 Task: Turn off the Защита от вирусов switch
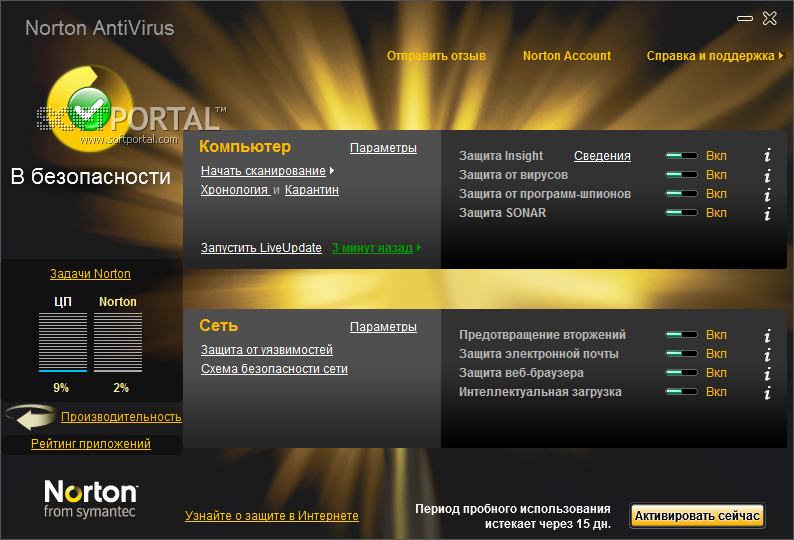(681, 175)
